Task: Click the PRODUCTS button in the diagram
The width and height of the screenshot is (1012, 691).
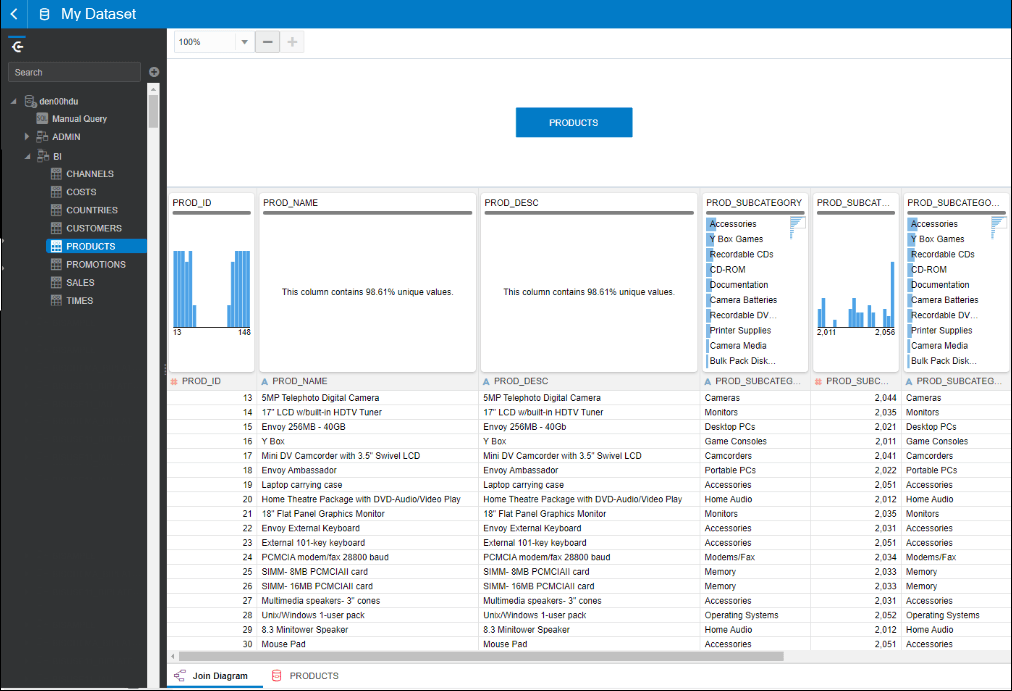Action: click(573, 122)
